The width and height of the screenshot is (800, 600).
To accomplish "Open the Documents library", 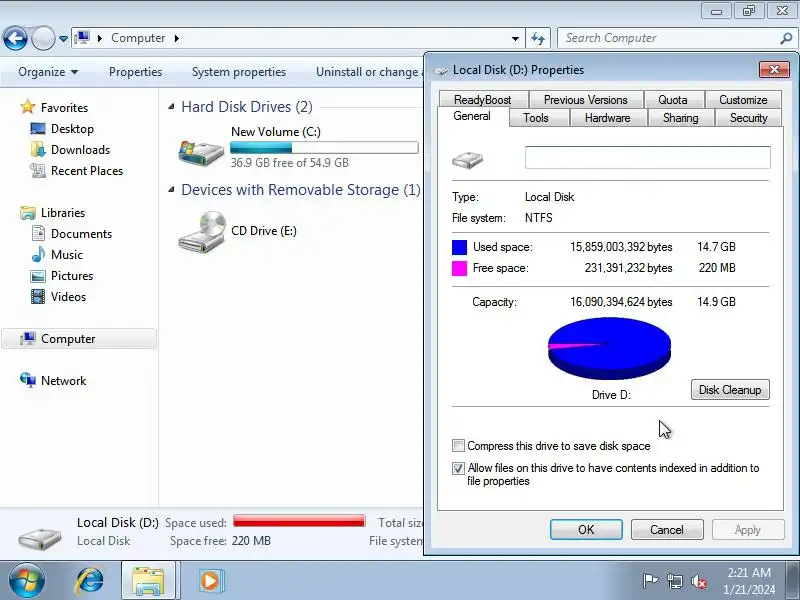I will click(x=81, y=234).
